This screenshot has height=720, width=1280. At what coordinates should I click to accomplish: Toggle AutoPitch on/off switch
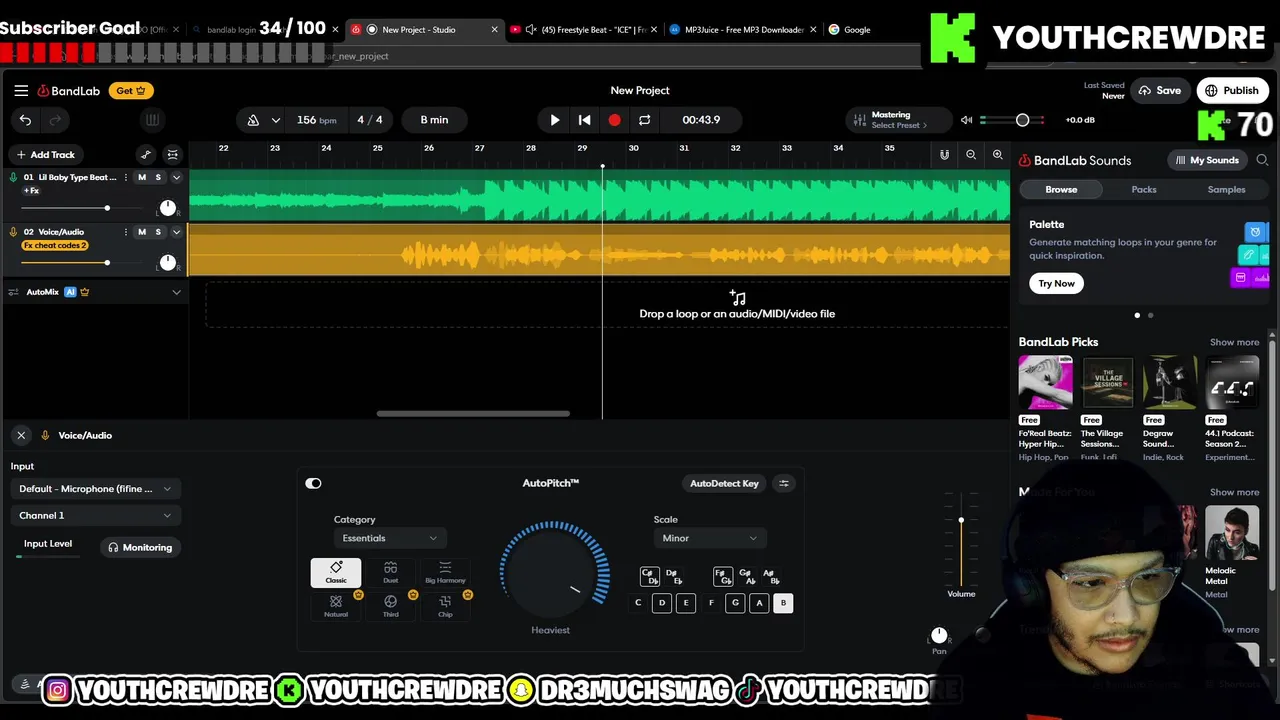click(313, 483)
